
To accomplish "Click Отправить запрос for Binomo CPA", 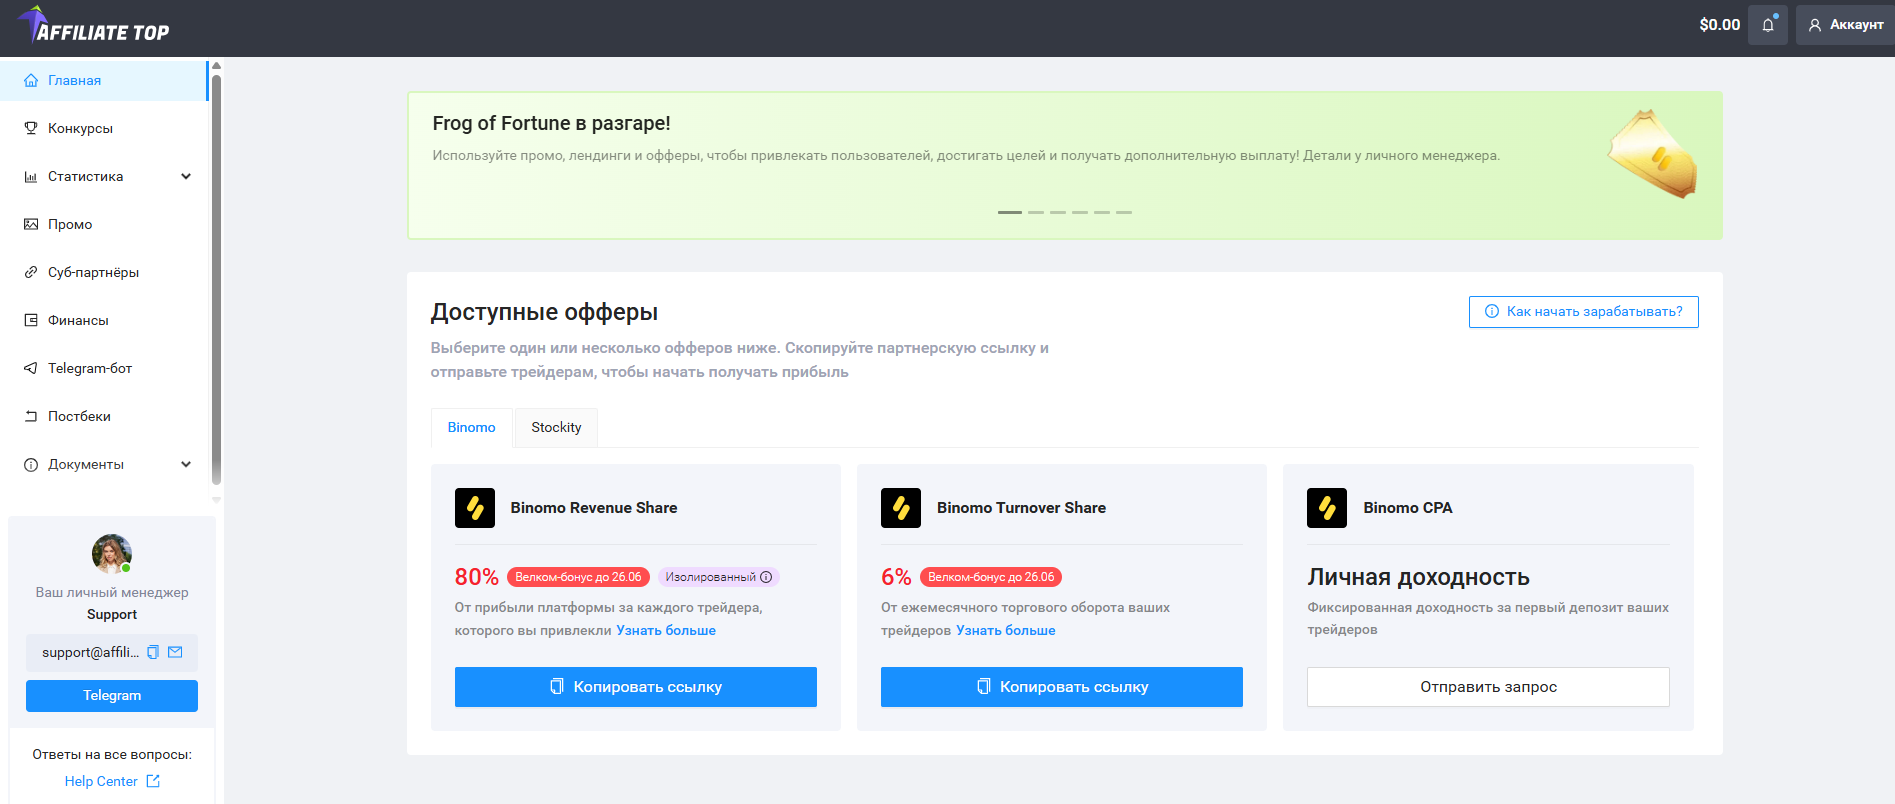I will (x=1488, y=687).
